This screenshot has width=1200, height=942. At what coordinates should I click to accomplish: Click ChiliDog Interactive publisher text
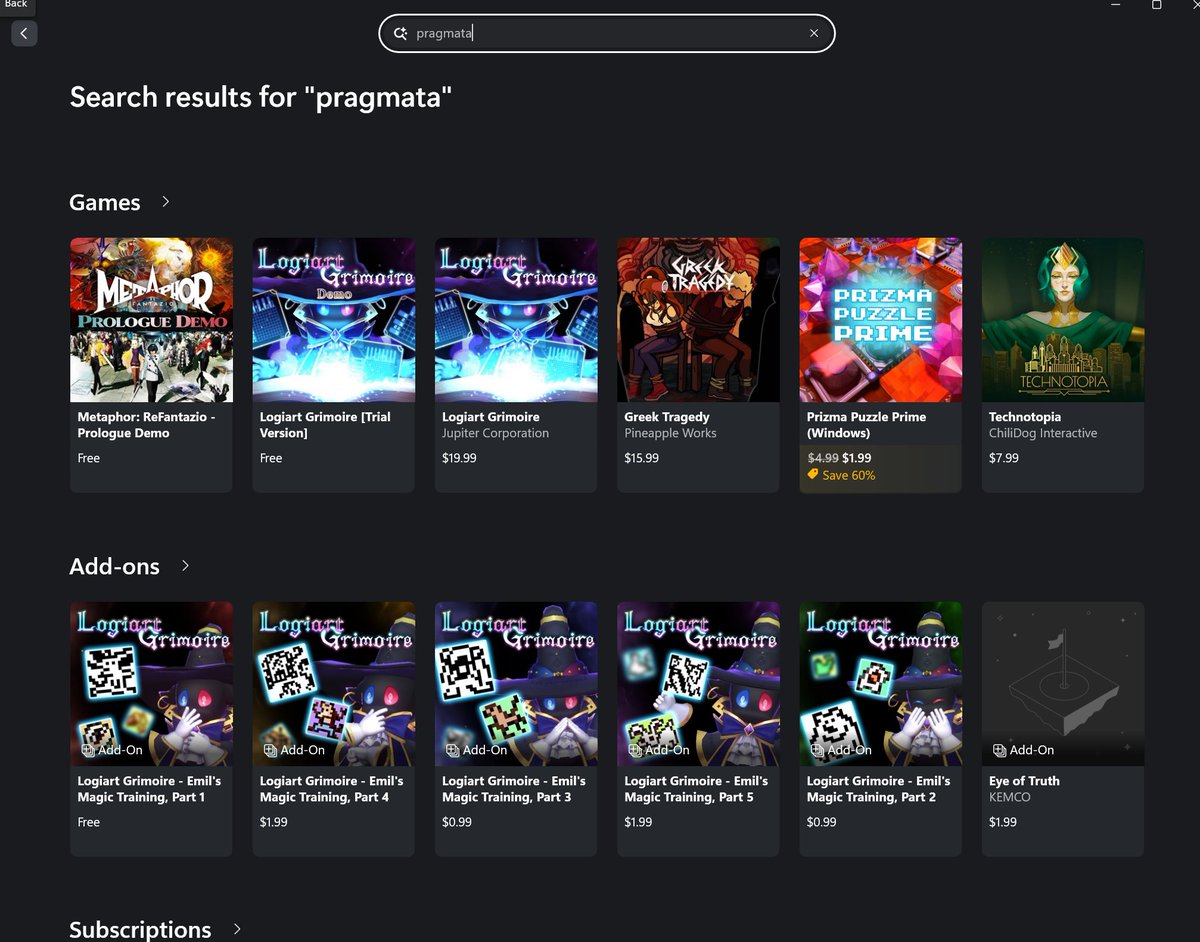[1043, 433]
